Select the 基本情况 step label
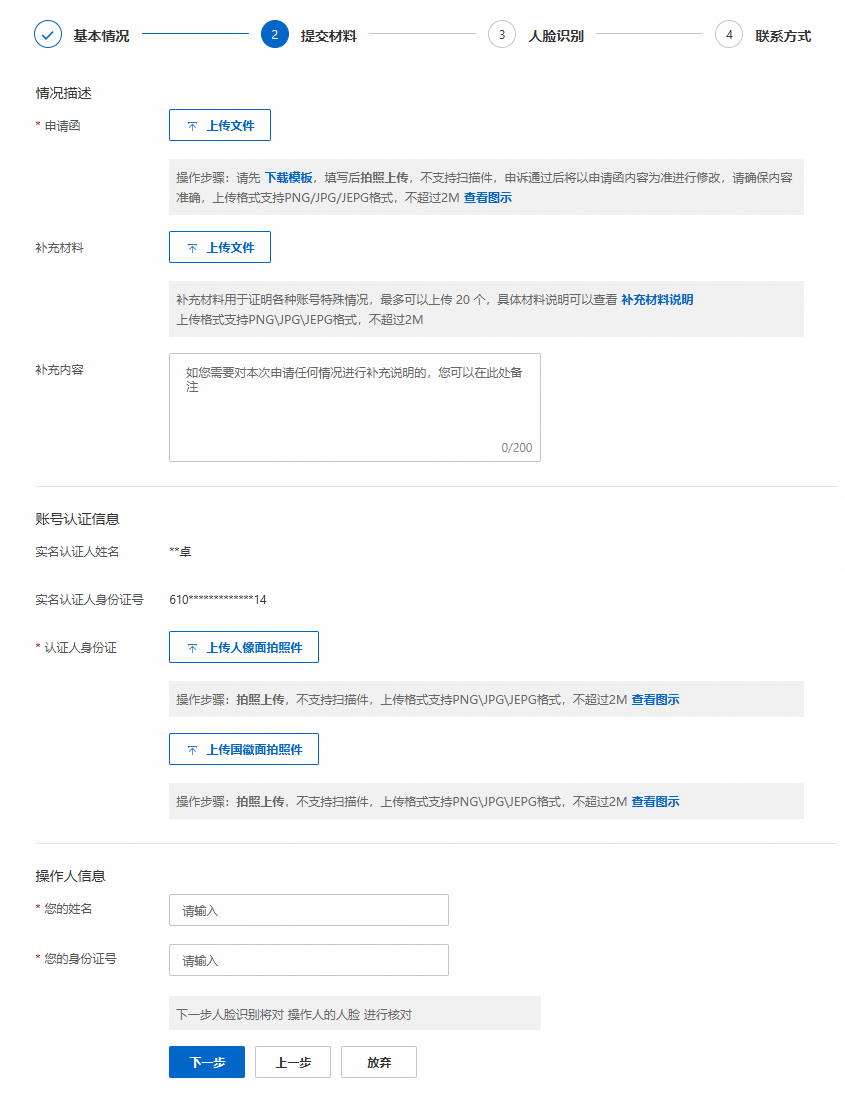 click(x=102, y=36)
